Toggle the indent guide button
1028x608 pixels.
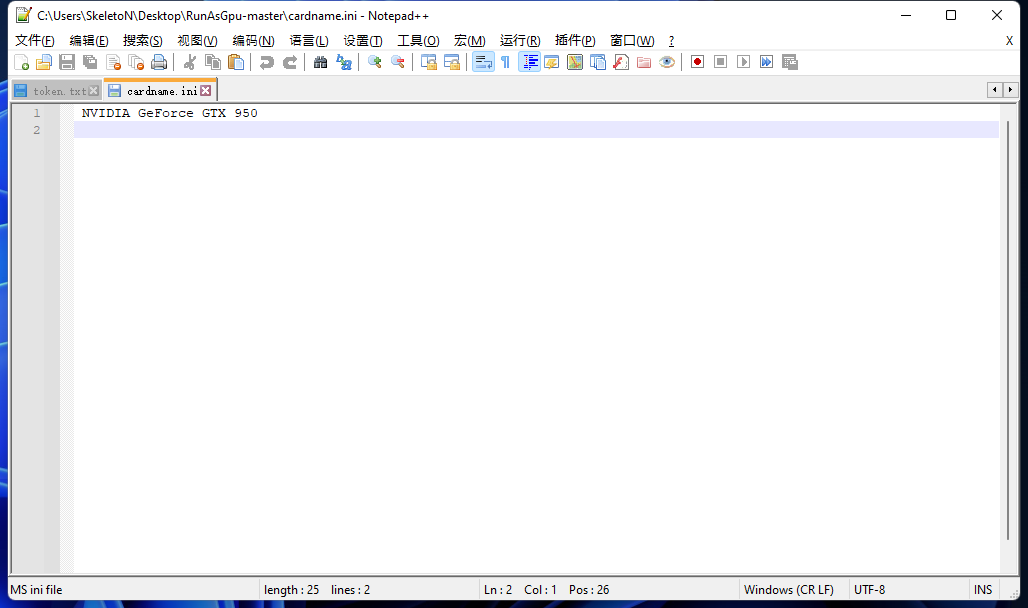point(529,62)
